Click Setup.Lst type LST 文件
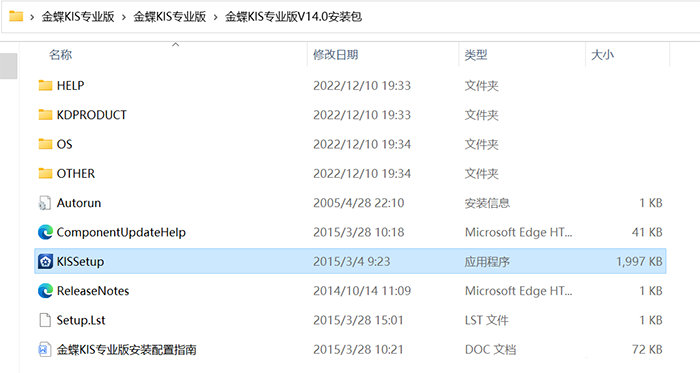 [487, 320]
